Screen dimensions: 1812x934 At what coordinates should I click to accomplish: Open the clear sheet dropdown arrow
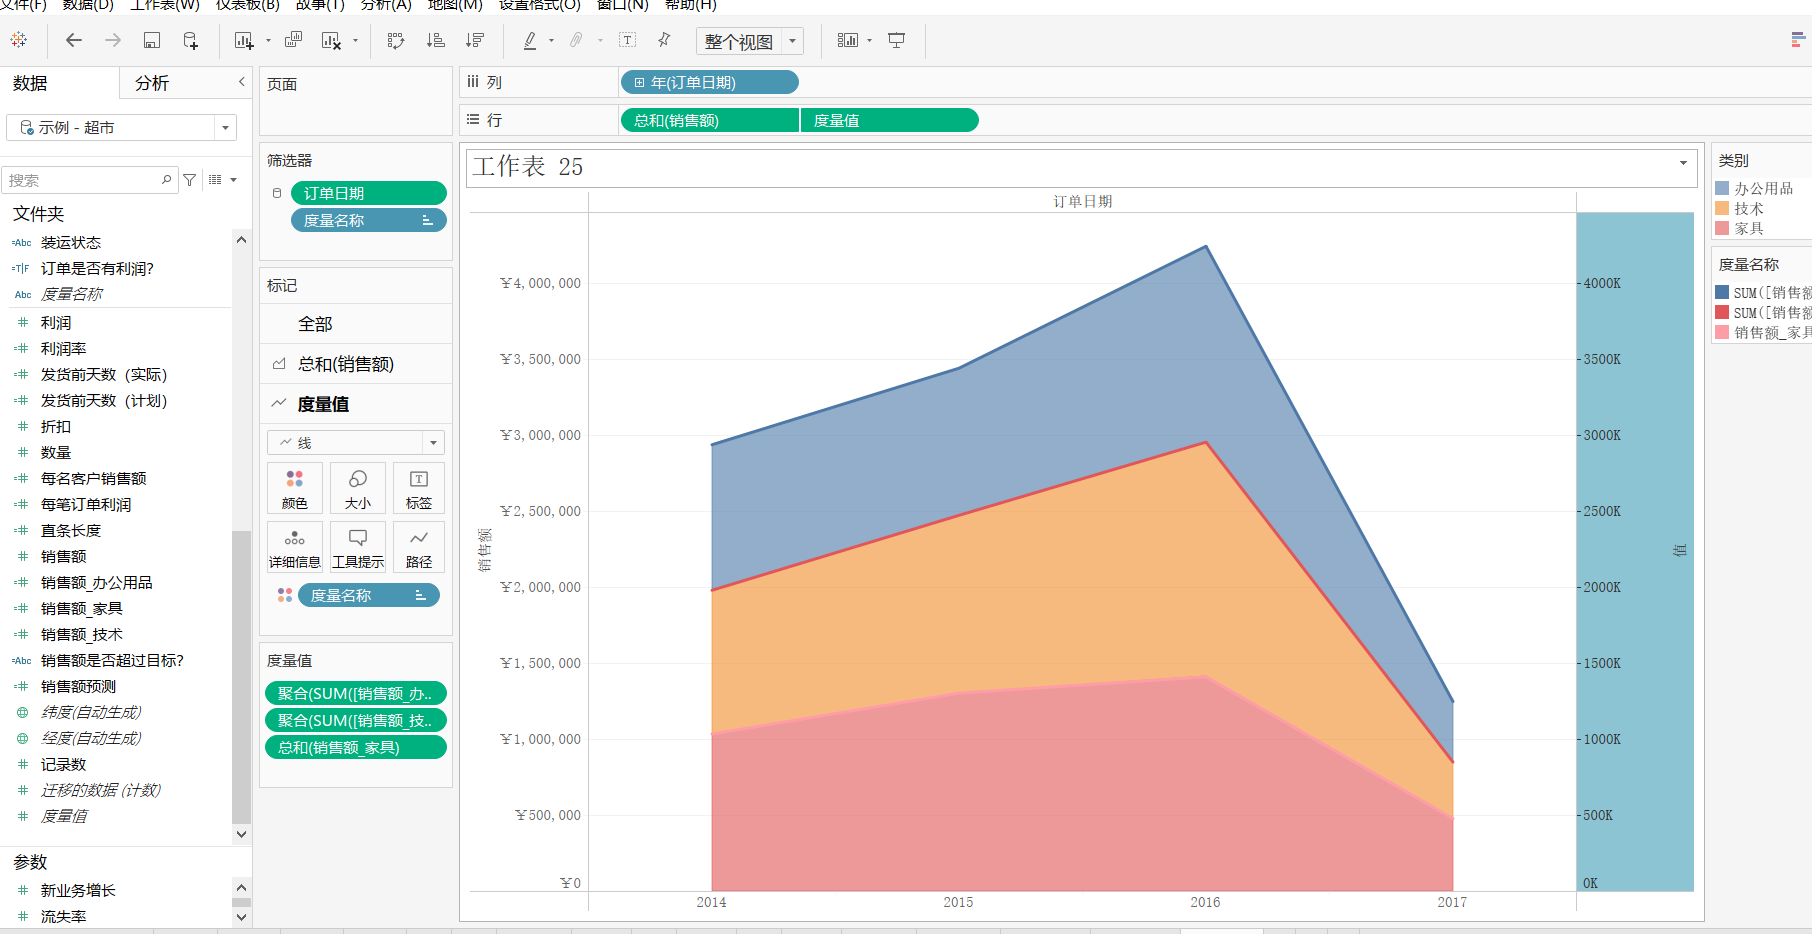pos(355,41)
